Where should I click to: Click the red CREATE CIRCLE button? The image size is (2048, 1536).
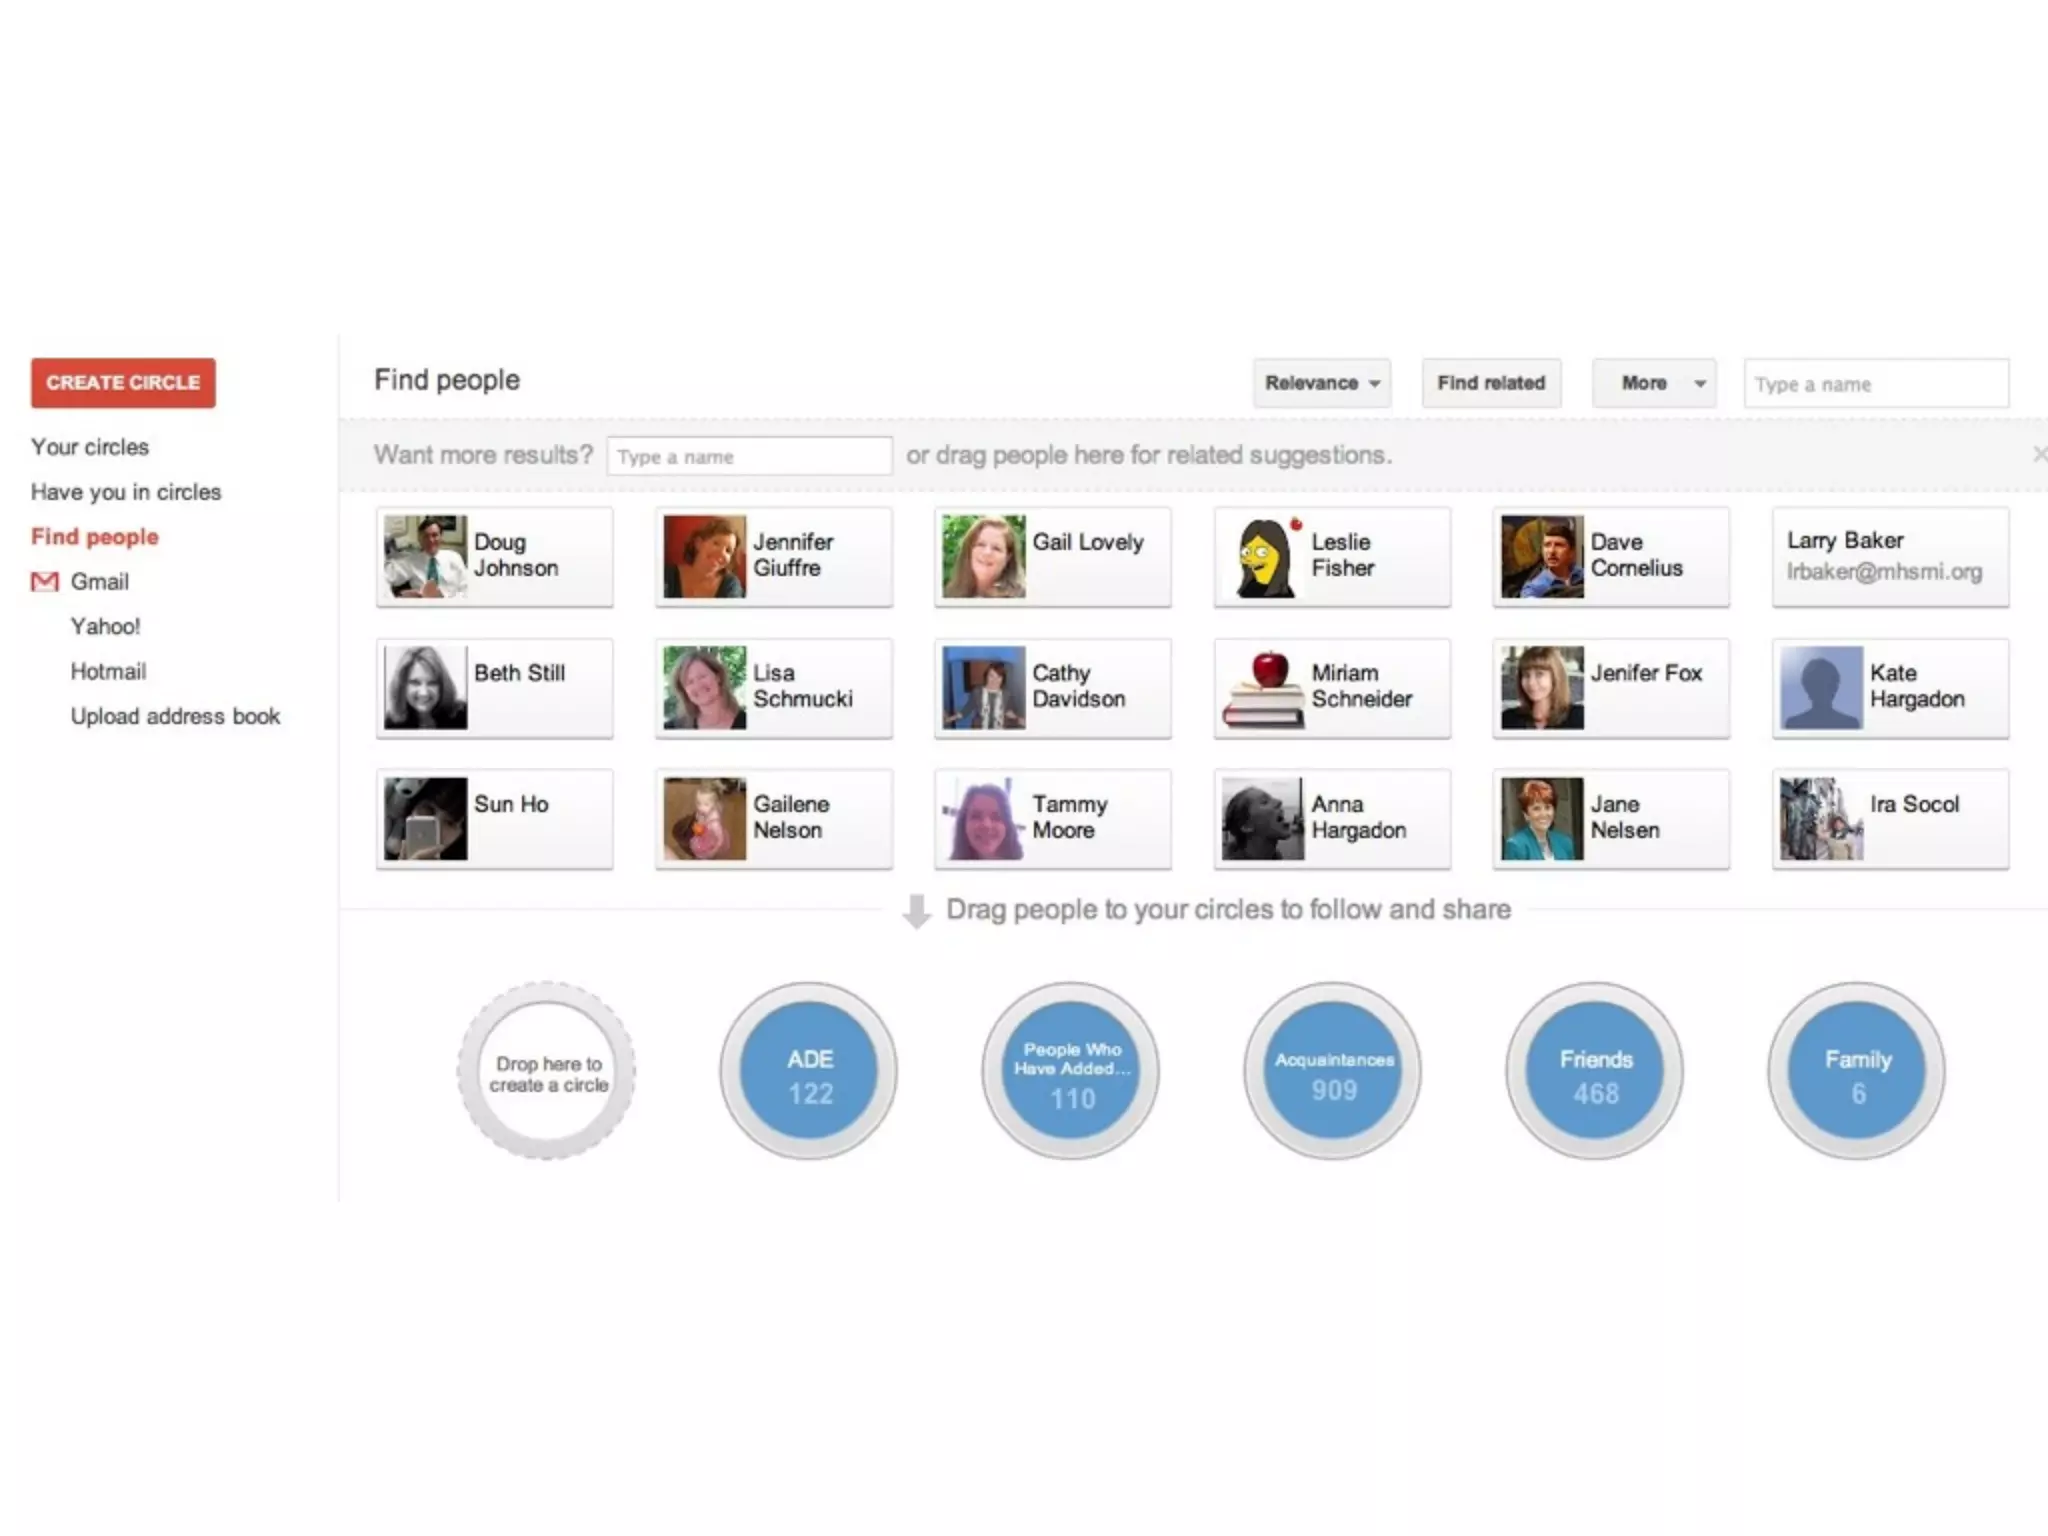[123, 383]
